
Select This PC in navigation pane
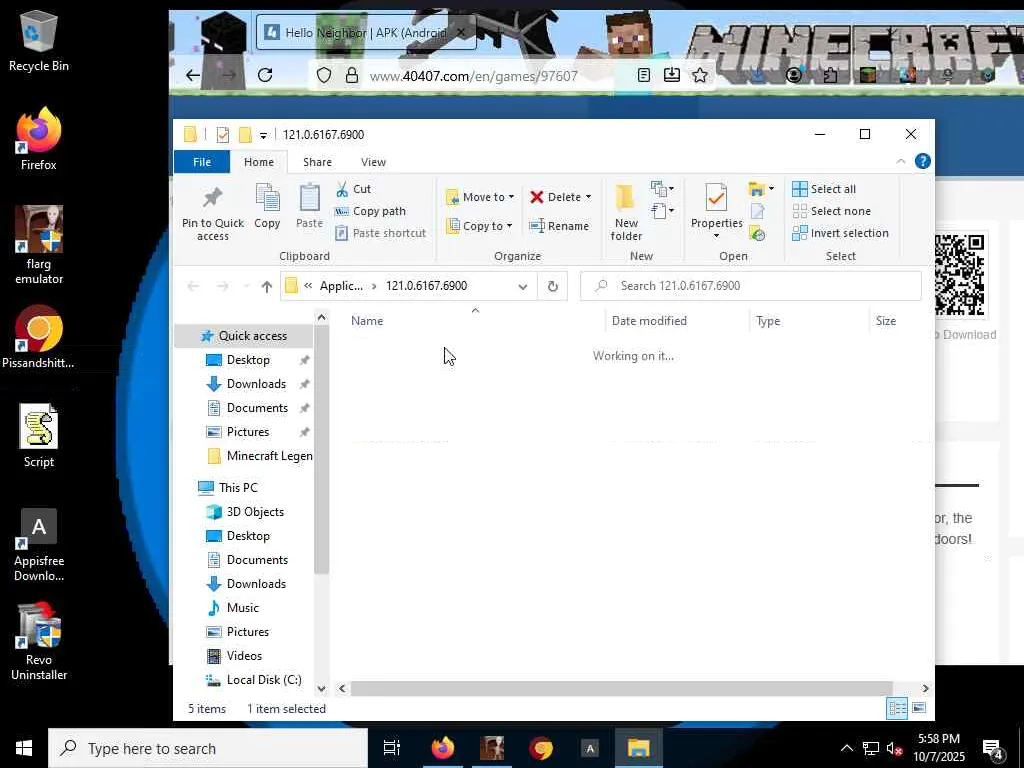point(238,488)
